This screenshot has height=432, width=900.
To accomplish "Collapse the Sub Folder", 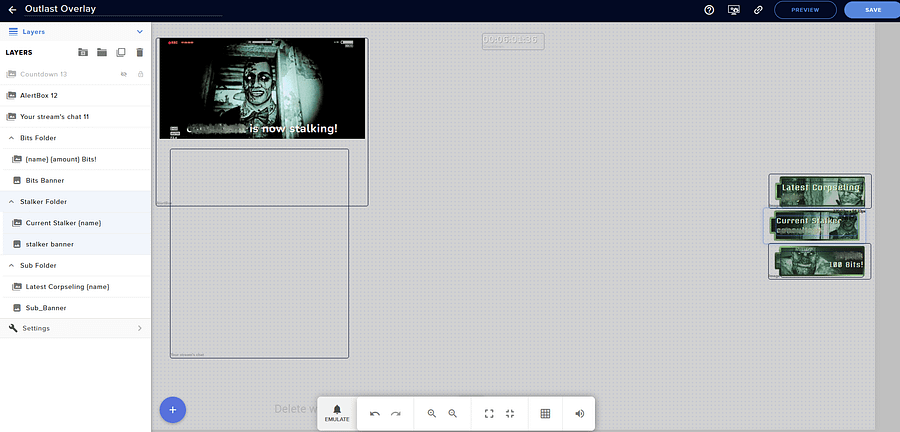I will tap(11, 266).
